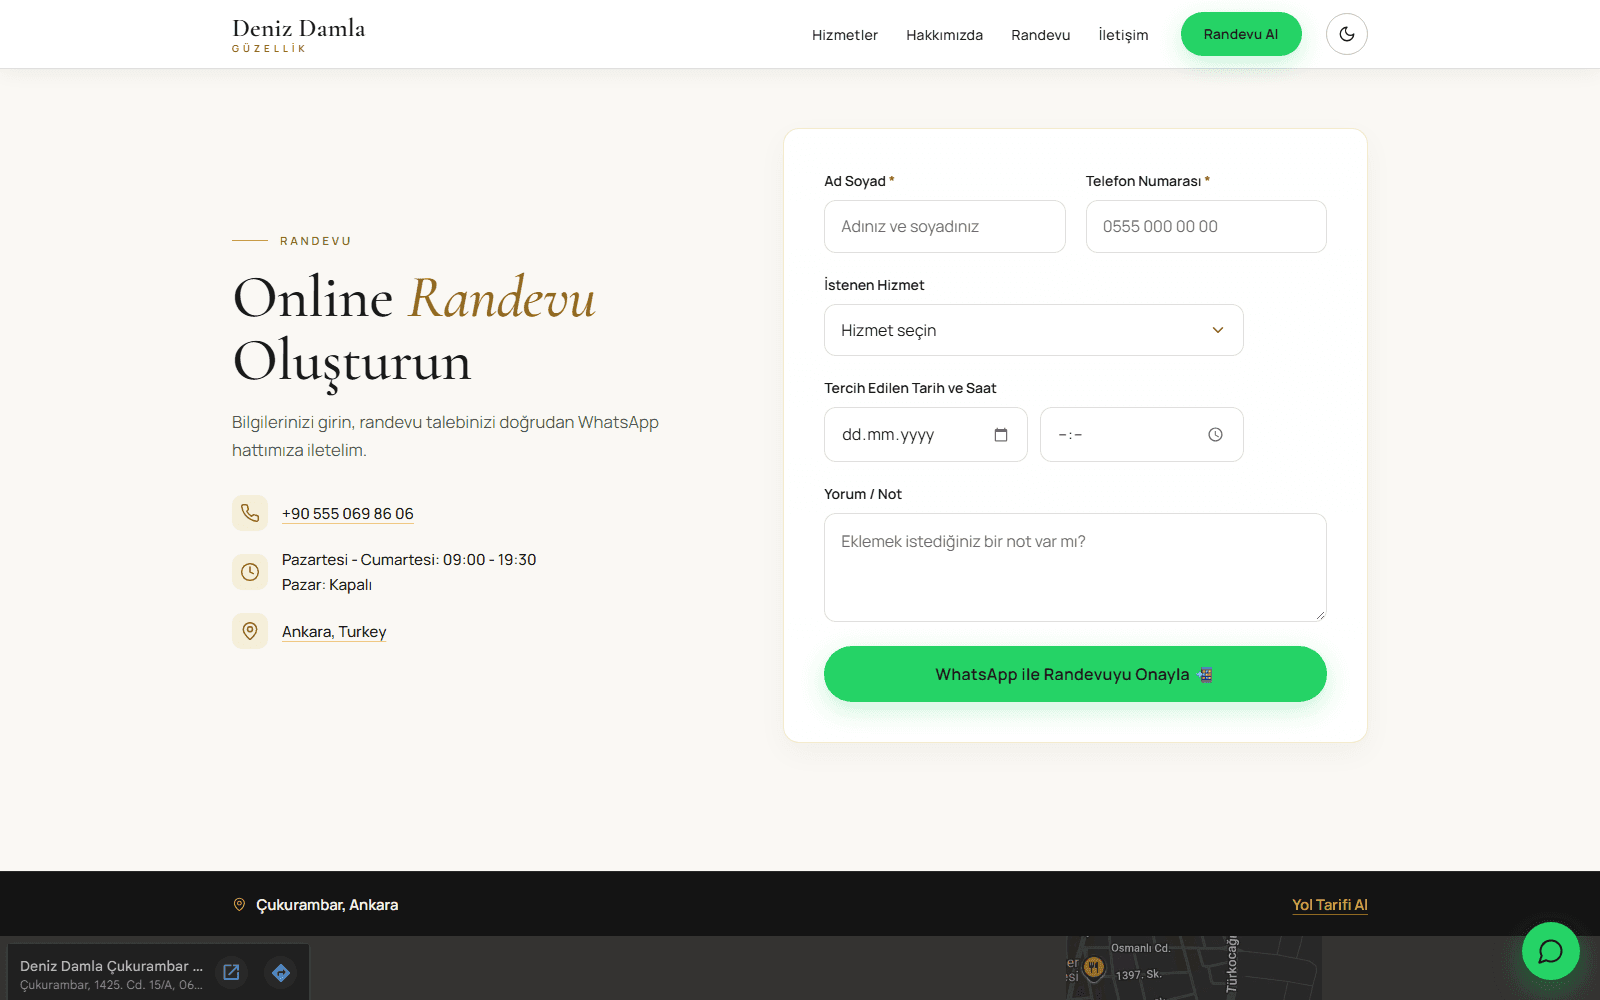The width and height of the screenshot is (1600, 1000).
Task: Click the Deniz Damla Güzellik logo
Action: tap(298, 35)
